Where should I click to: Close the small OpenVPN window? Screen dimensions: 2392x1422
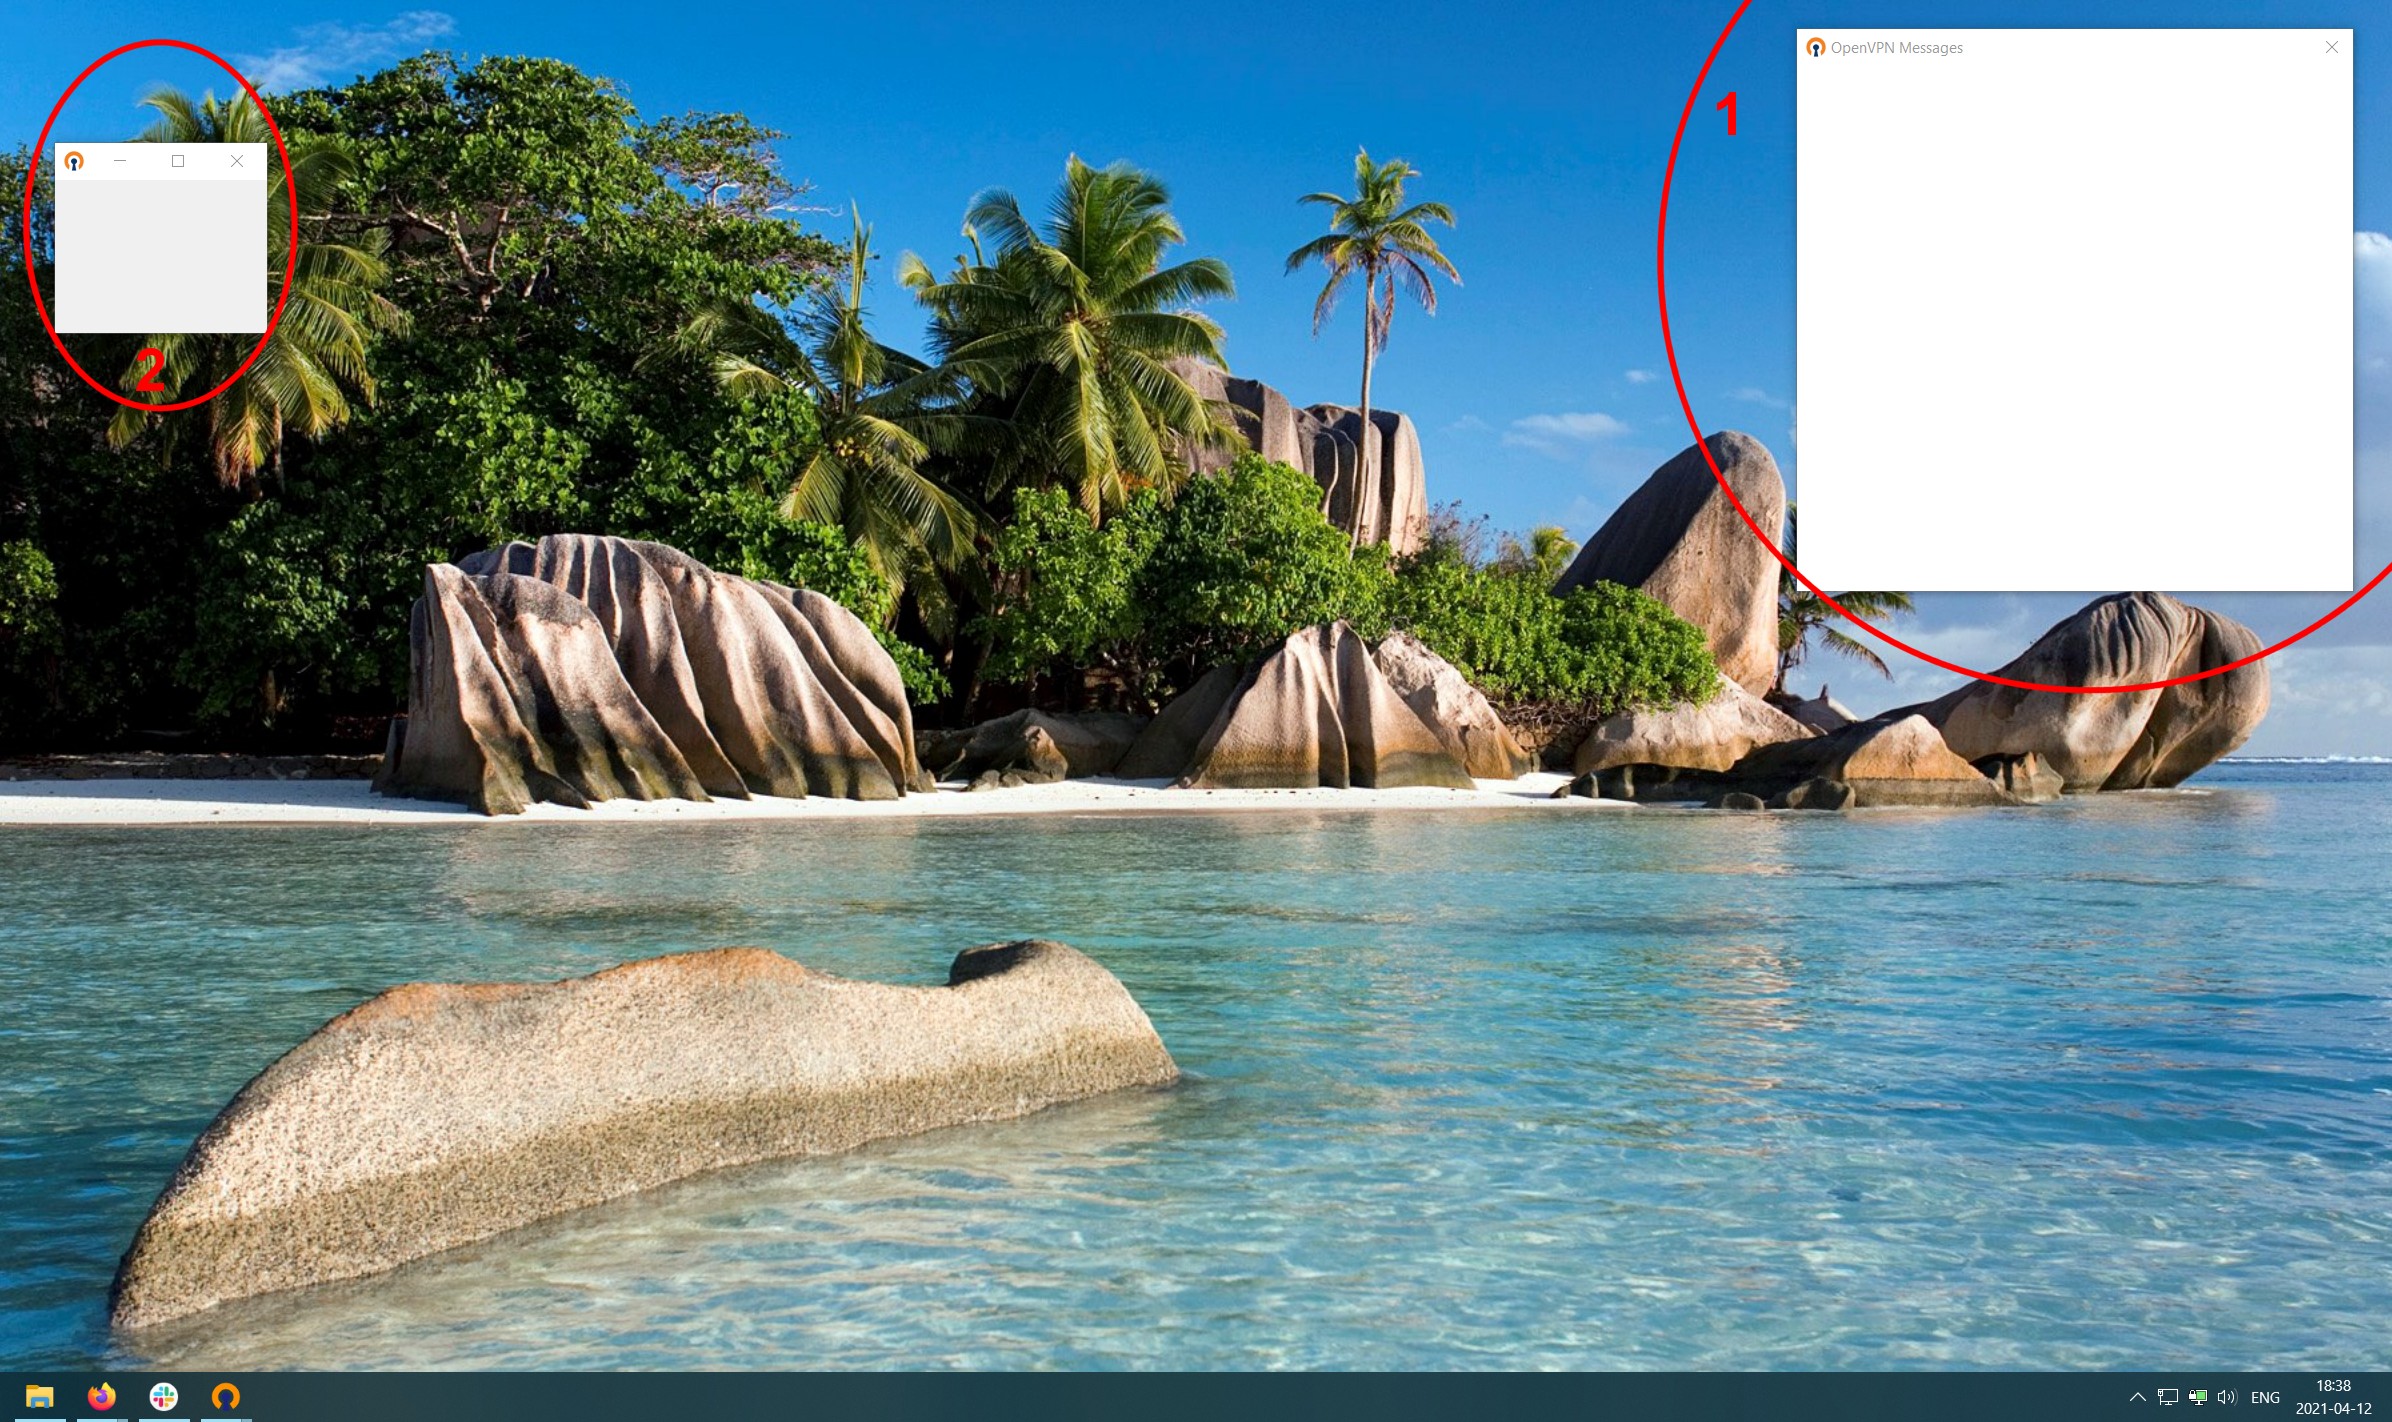pyautogui.click(x=237, y=160)
